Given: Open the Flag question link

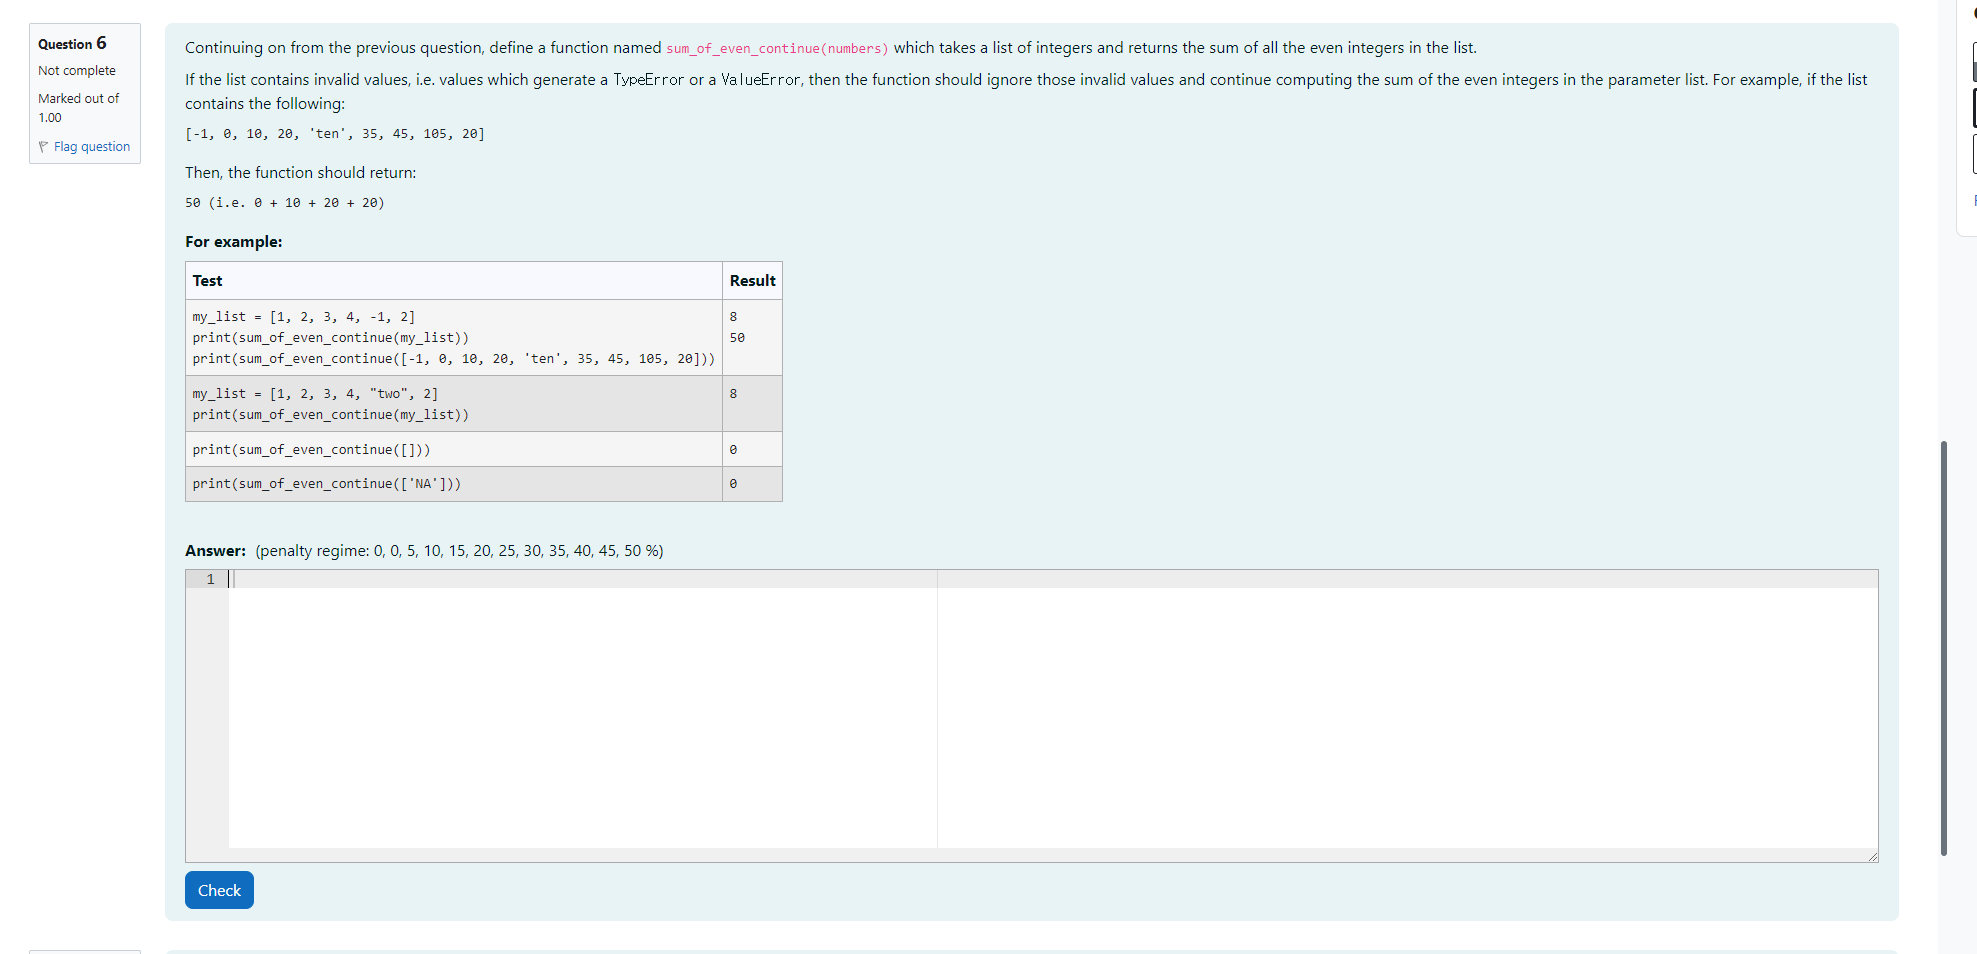Looking at the screenshot, I should (x=93, y=146).
